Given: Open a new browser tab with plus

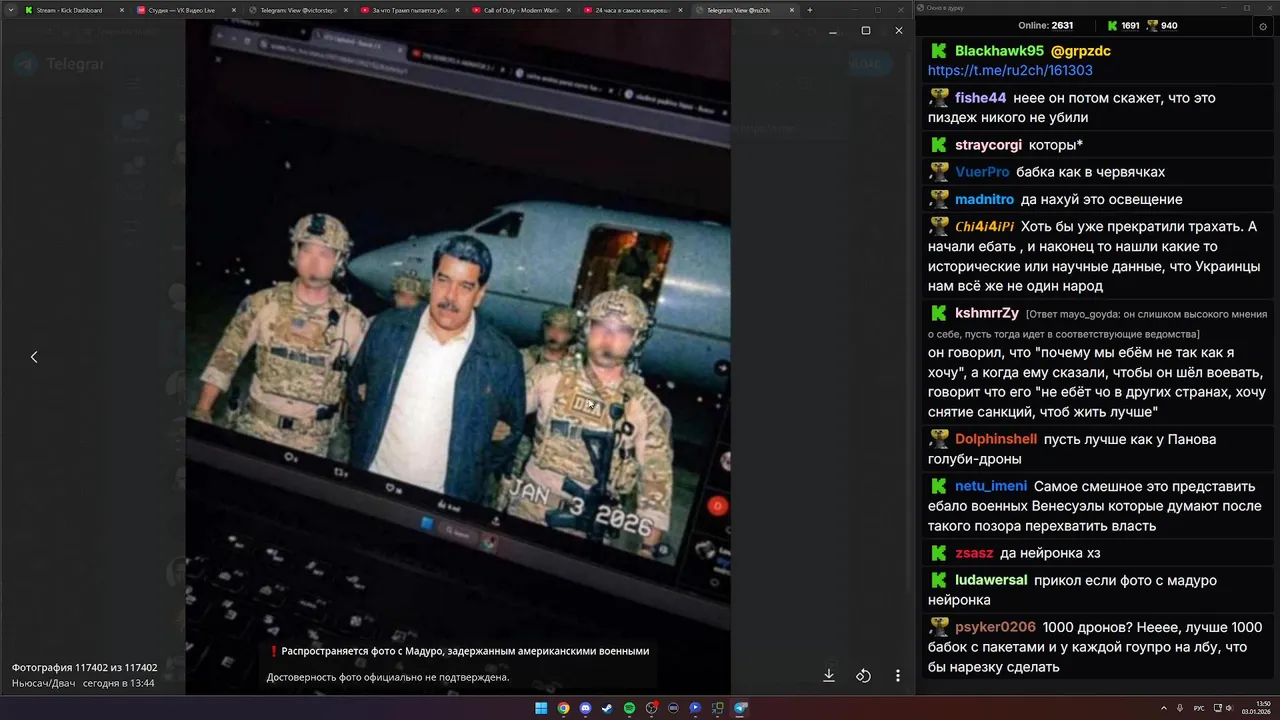Looking at the screenshot, I should coord(809,10).
